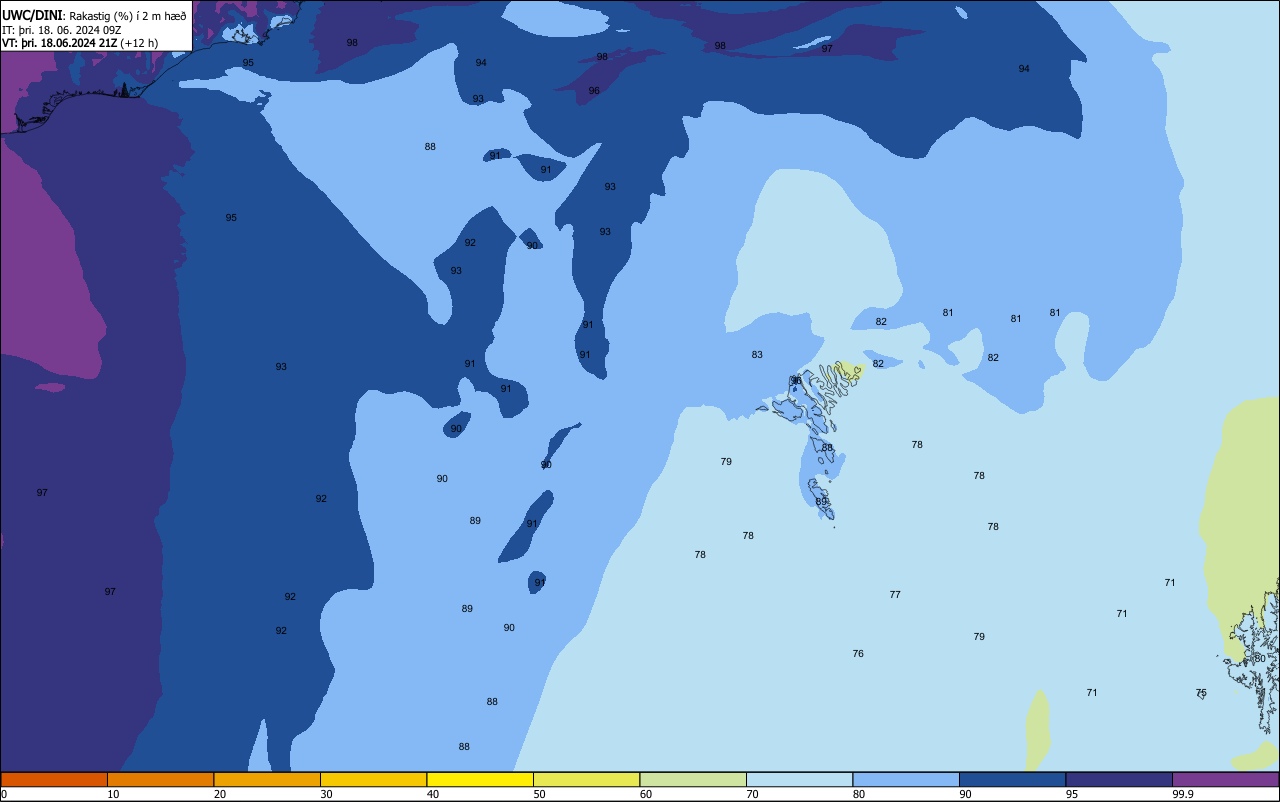The width and height of the screenshot is (1280, 802).
Task: Click the '83' humidity value on the map
Action: 757,355
